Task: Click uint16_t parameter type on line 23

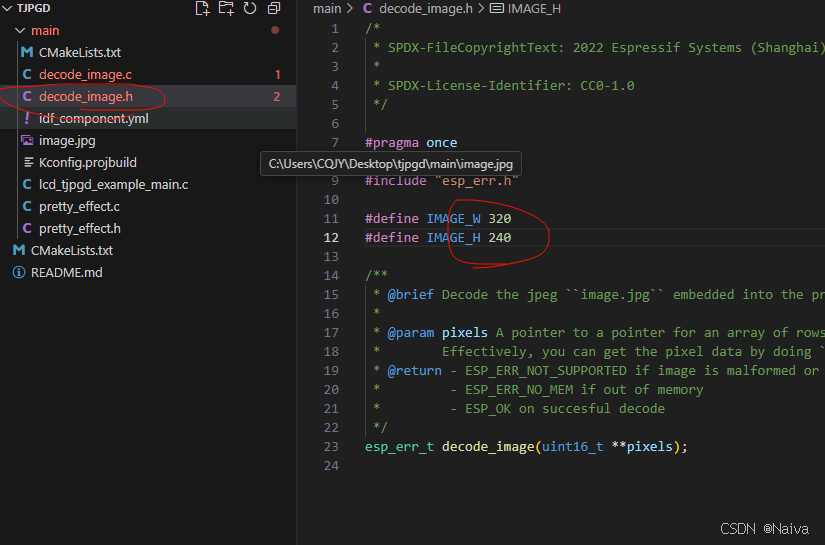Action: point(572,447)
